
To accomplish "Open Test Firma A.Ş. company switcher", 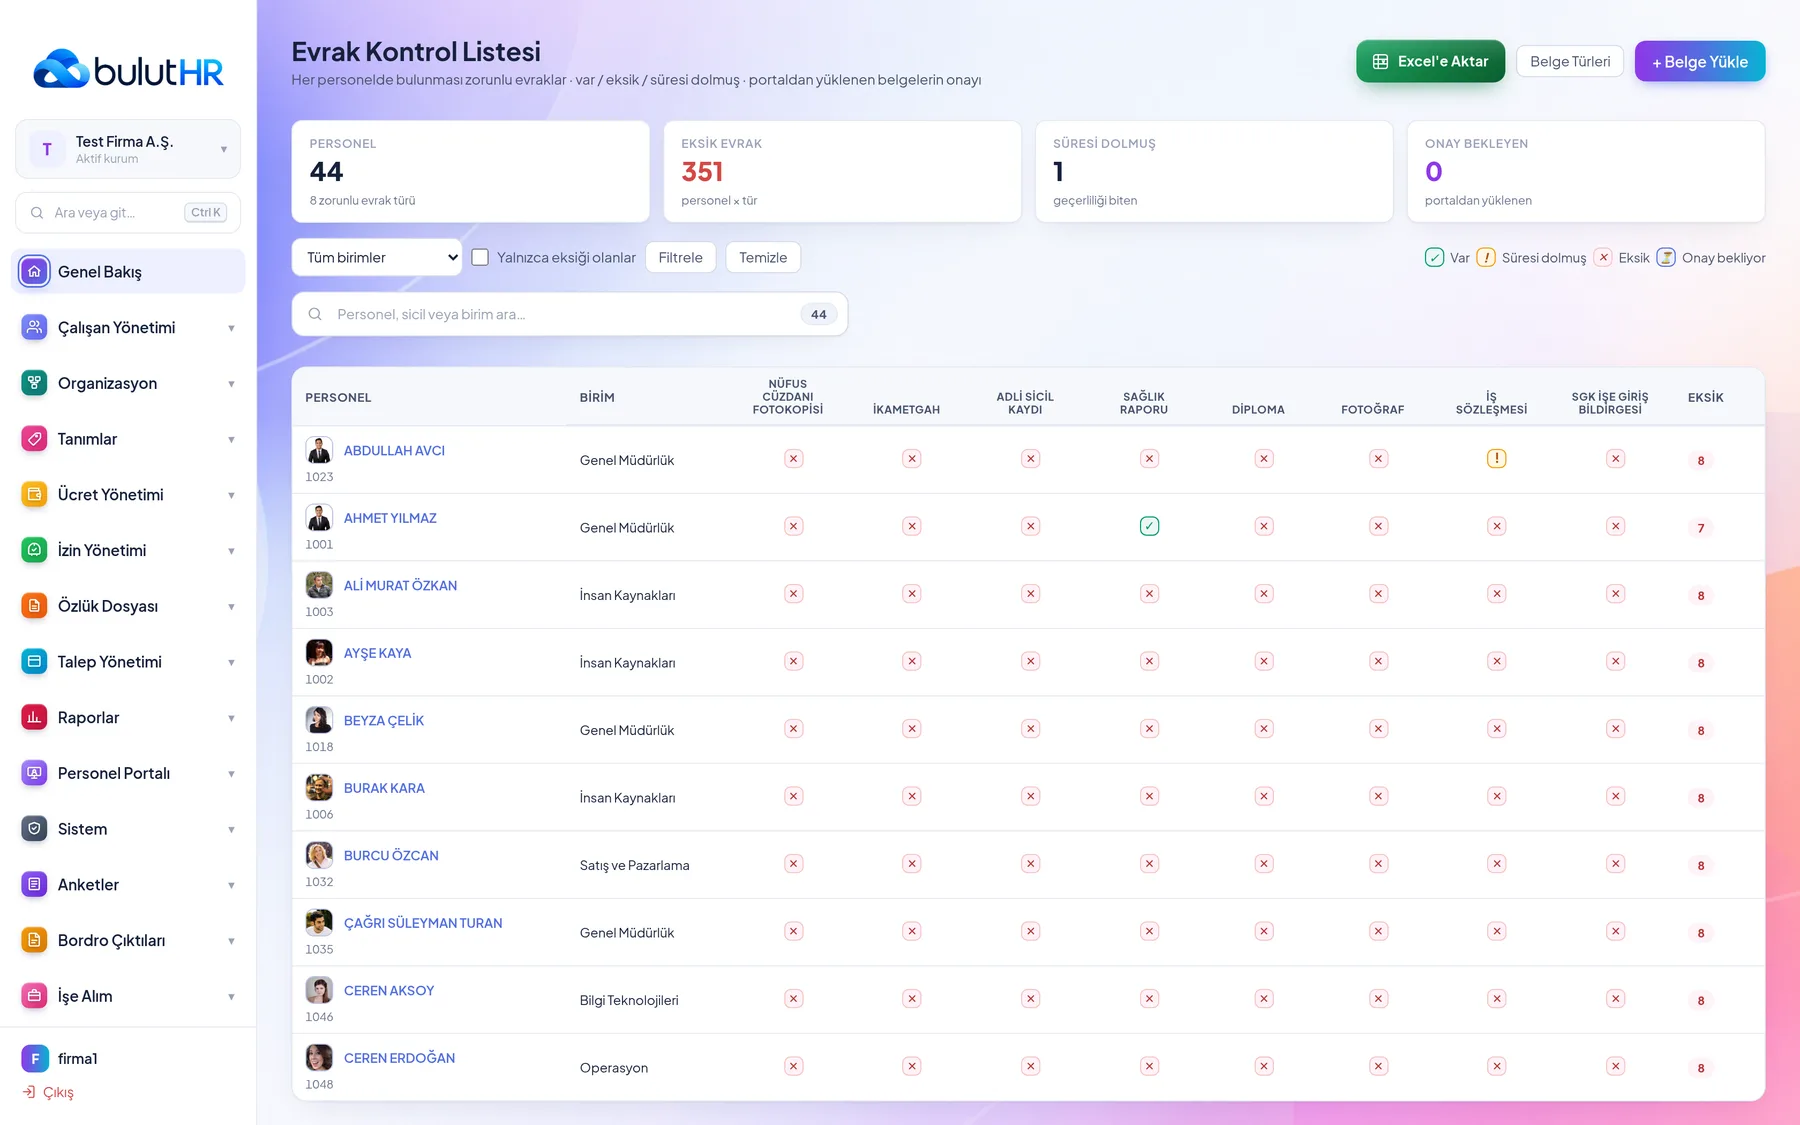I will (128, 149).
